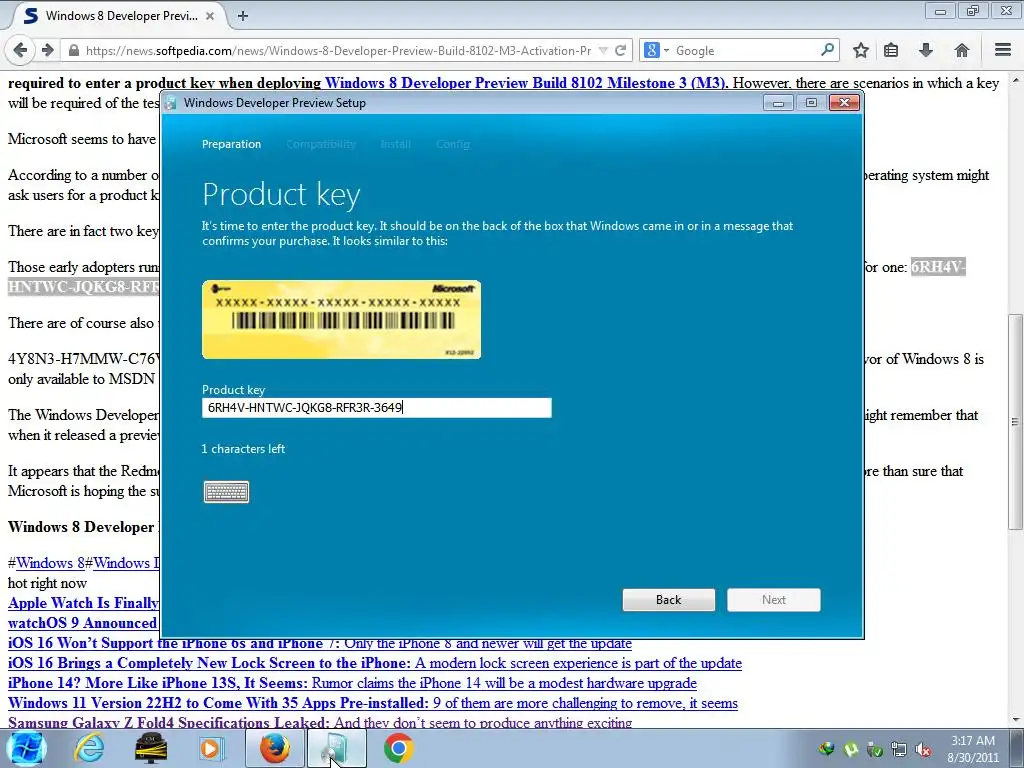Click the muted volume speaker tray icon
Viewport: 1024px width, 768px height.
[x=923, y=749]
